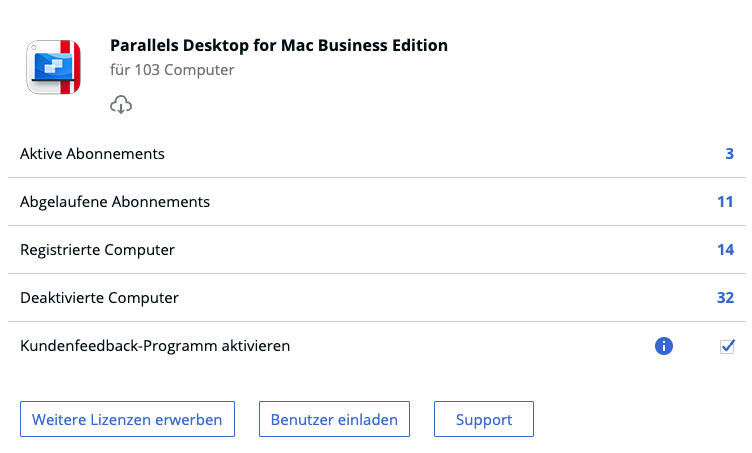Click the Parallels Desktop for Mac Business Edition title
This screenshot has height=453, width=752.
tap(279, 45)
